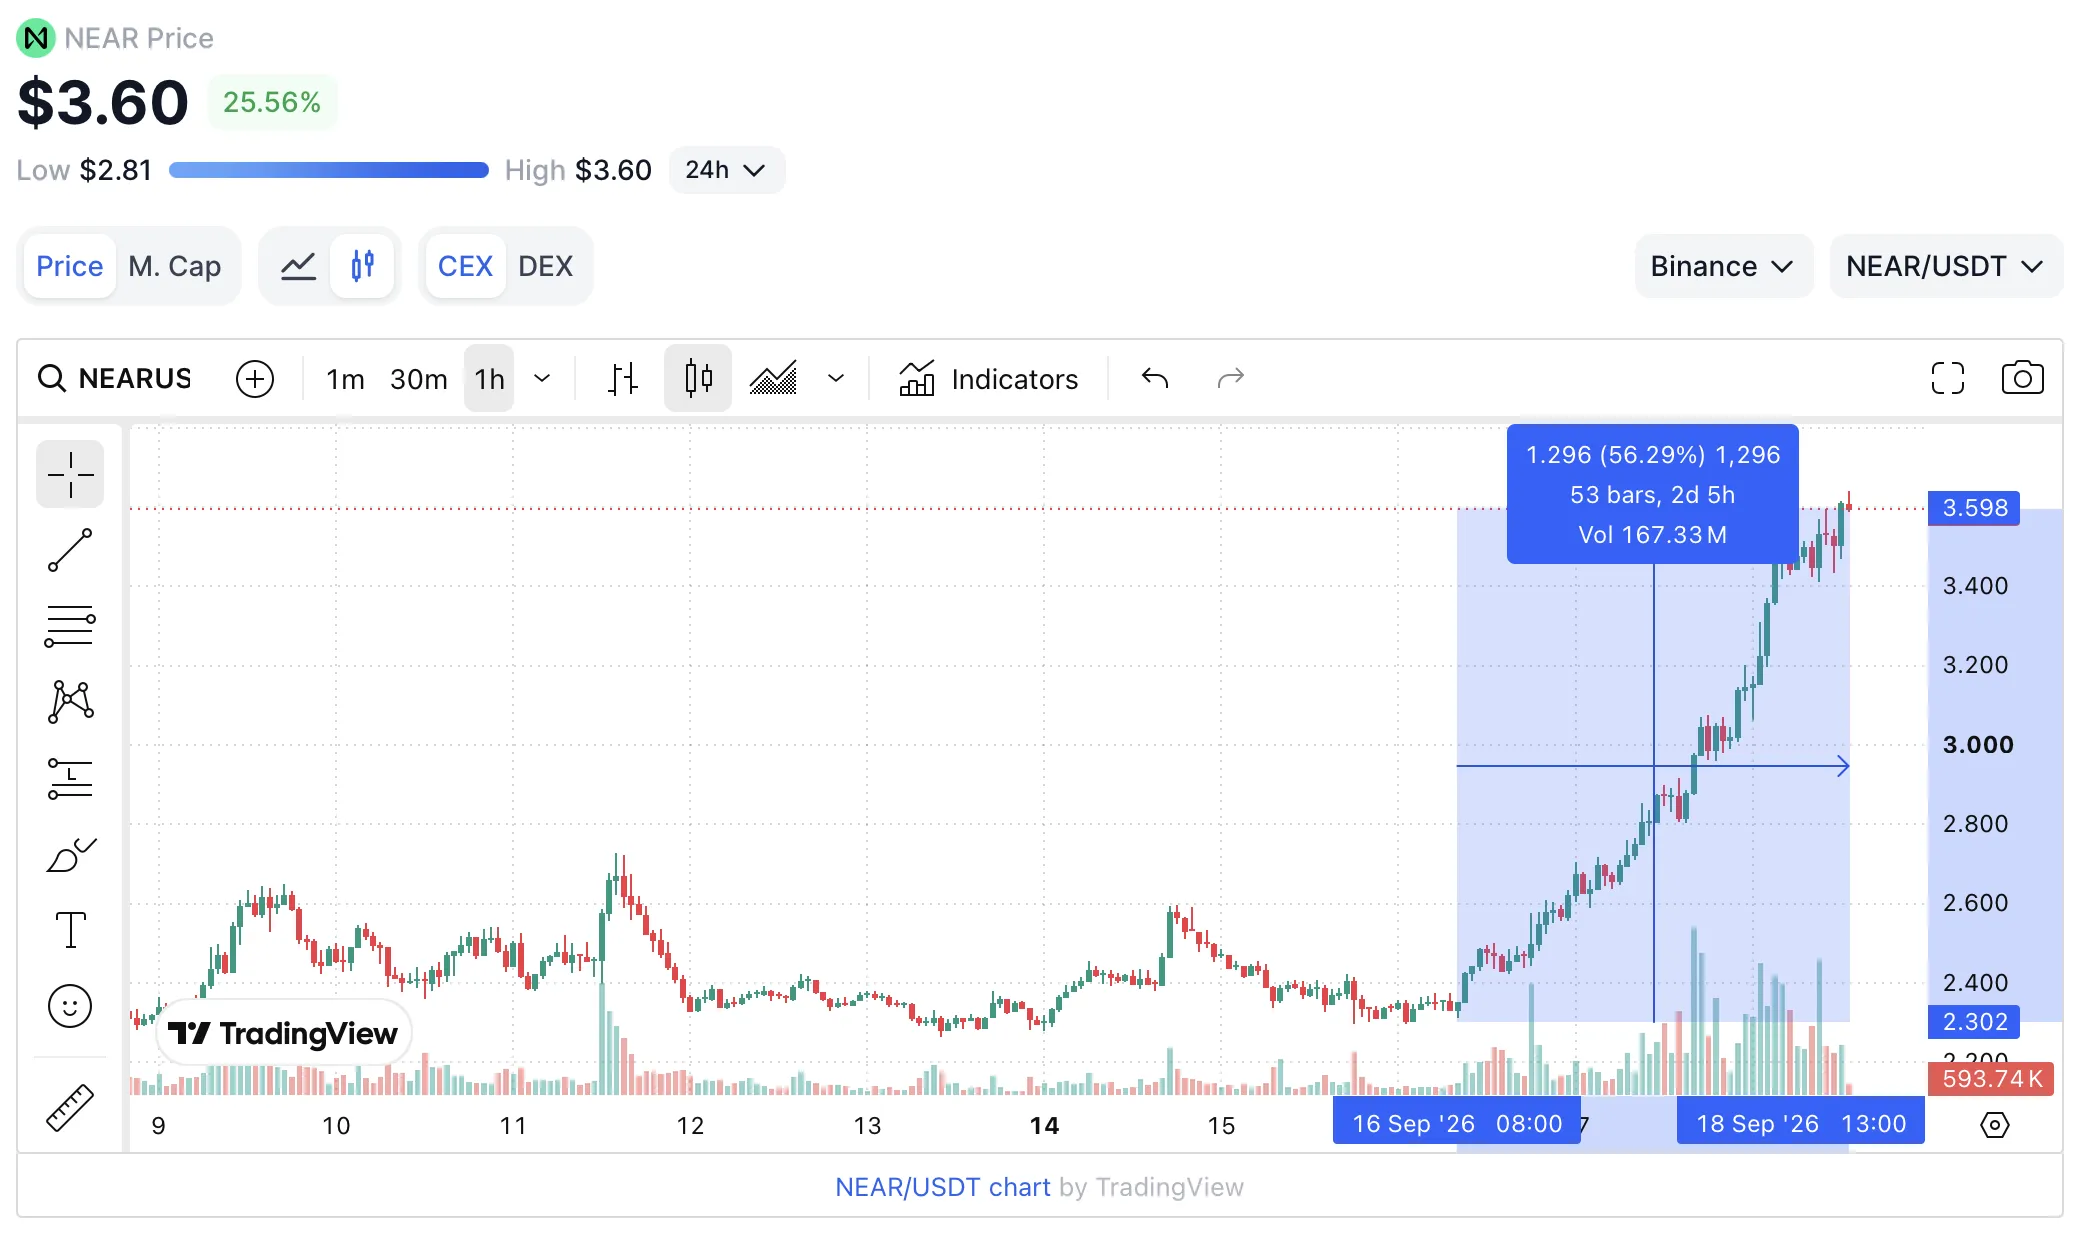Click the date label 12 on time axis

(690, 1126)
